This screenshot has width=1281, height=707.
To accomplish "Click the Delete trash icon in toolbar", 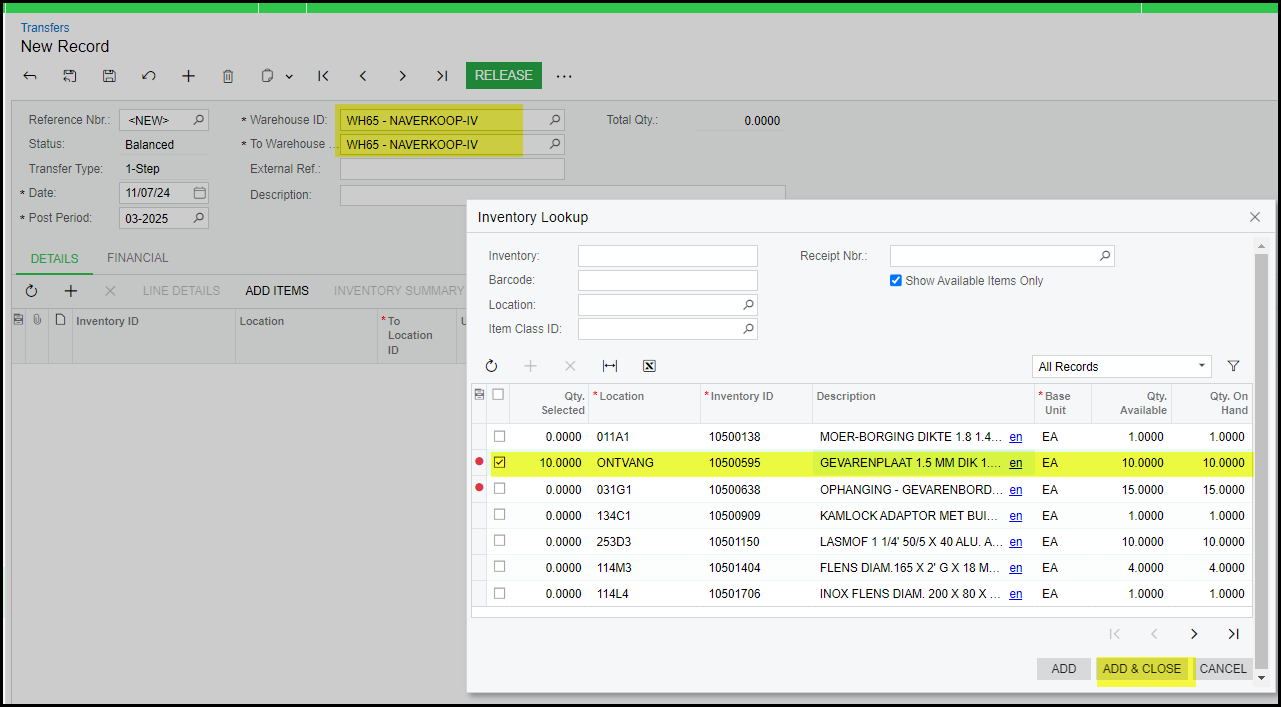I will [228, 76].
